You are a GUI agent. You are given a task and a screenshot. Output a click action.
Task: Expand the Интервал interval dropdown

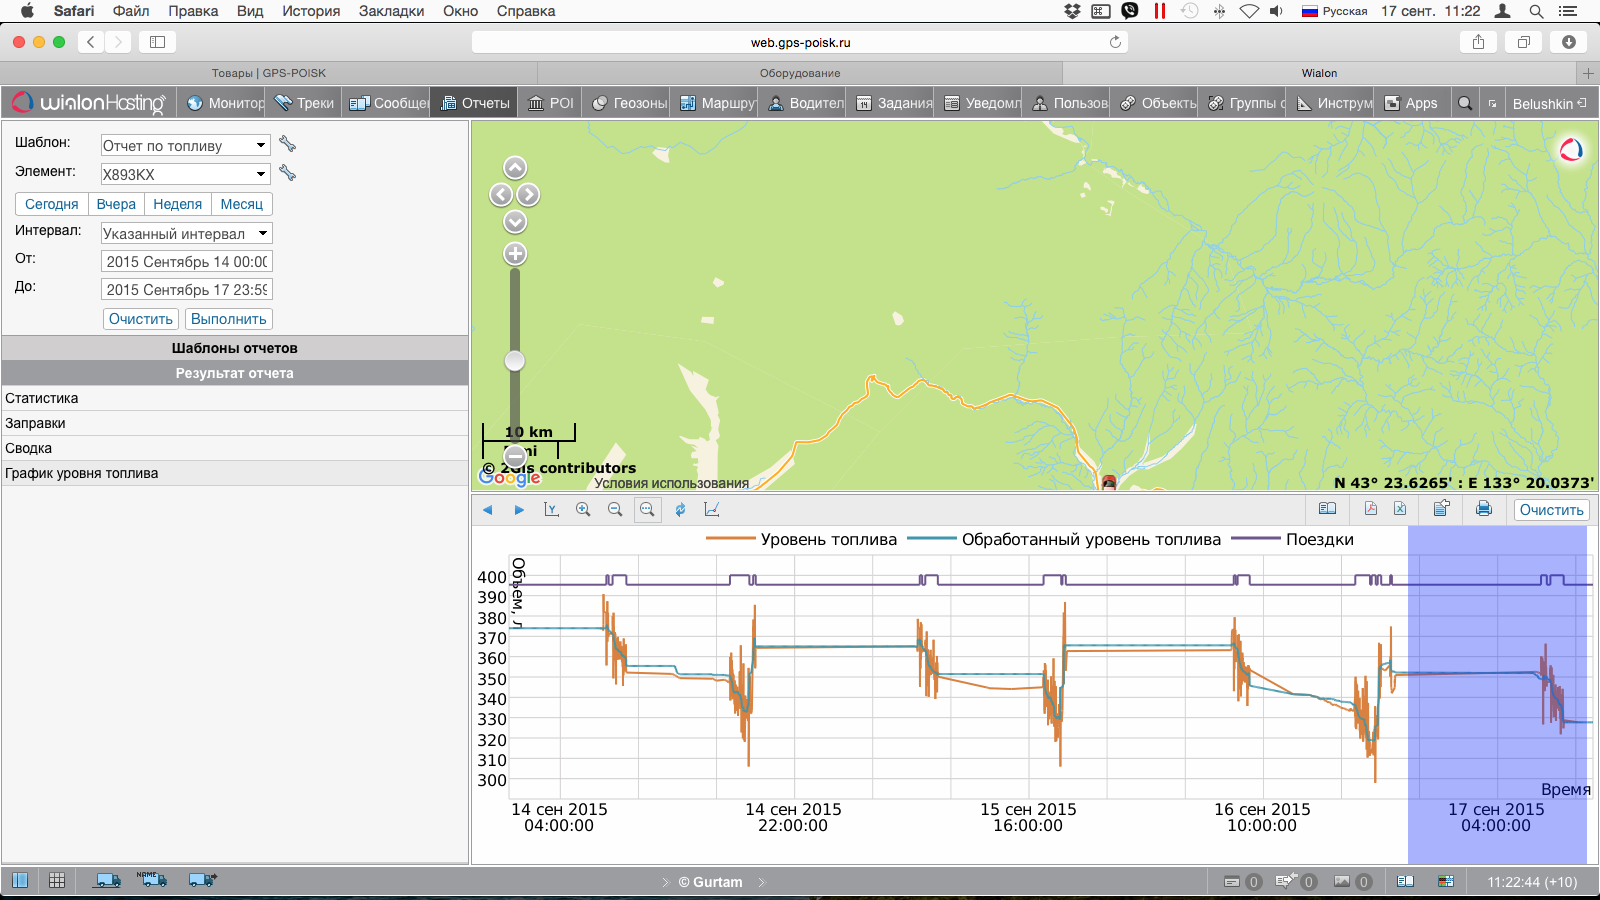186,234
